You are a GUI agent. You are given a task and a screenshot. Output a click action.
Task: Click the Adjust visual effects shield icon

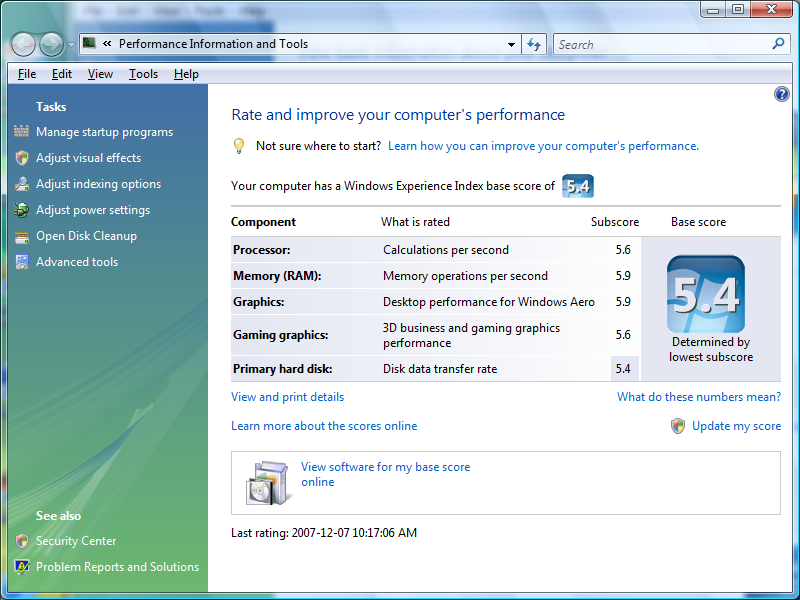point(22,158)
